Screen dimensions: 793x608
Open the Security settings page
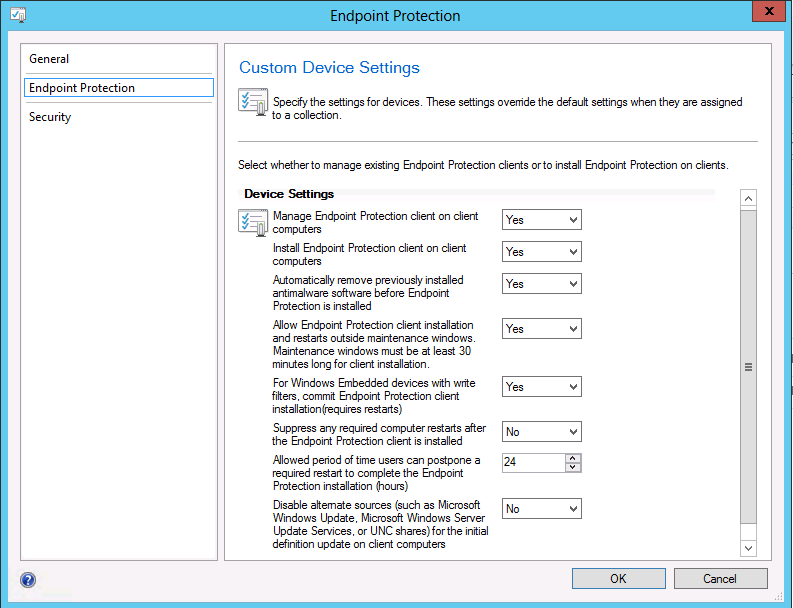[119, 117]
